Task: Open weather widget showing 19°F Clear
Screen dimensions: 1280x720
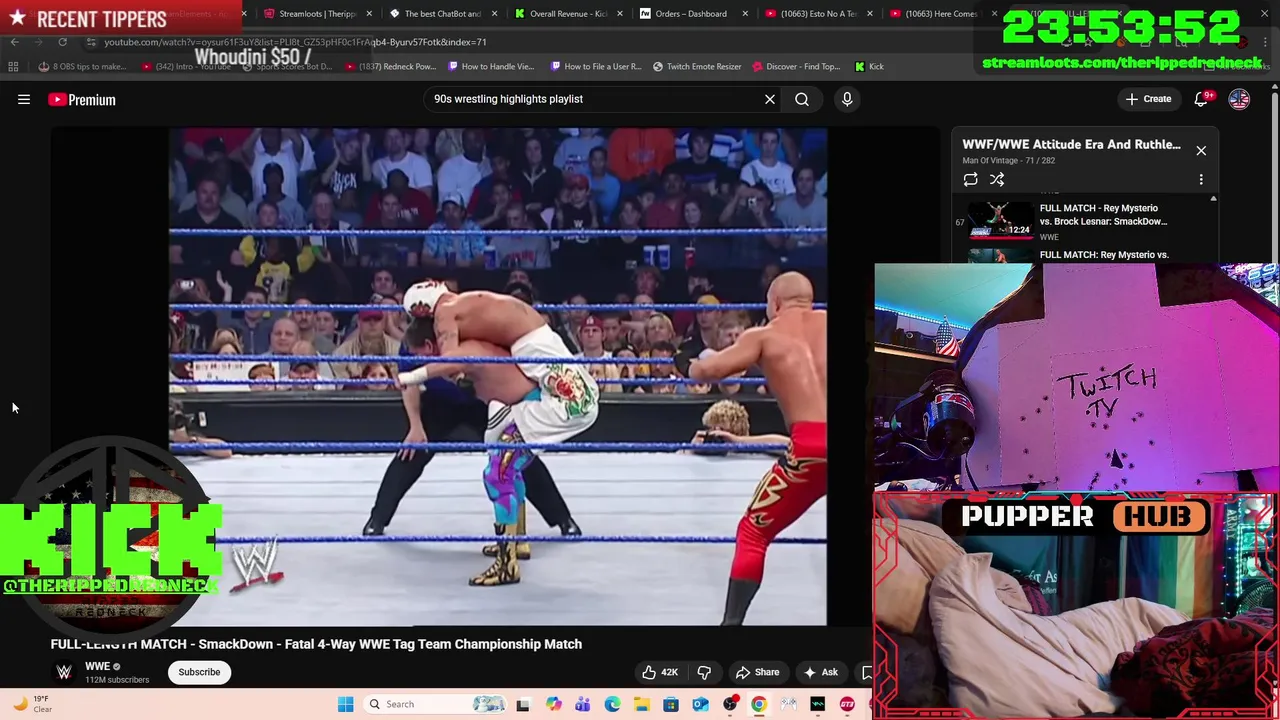Action: (32, 704)
